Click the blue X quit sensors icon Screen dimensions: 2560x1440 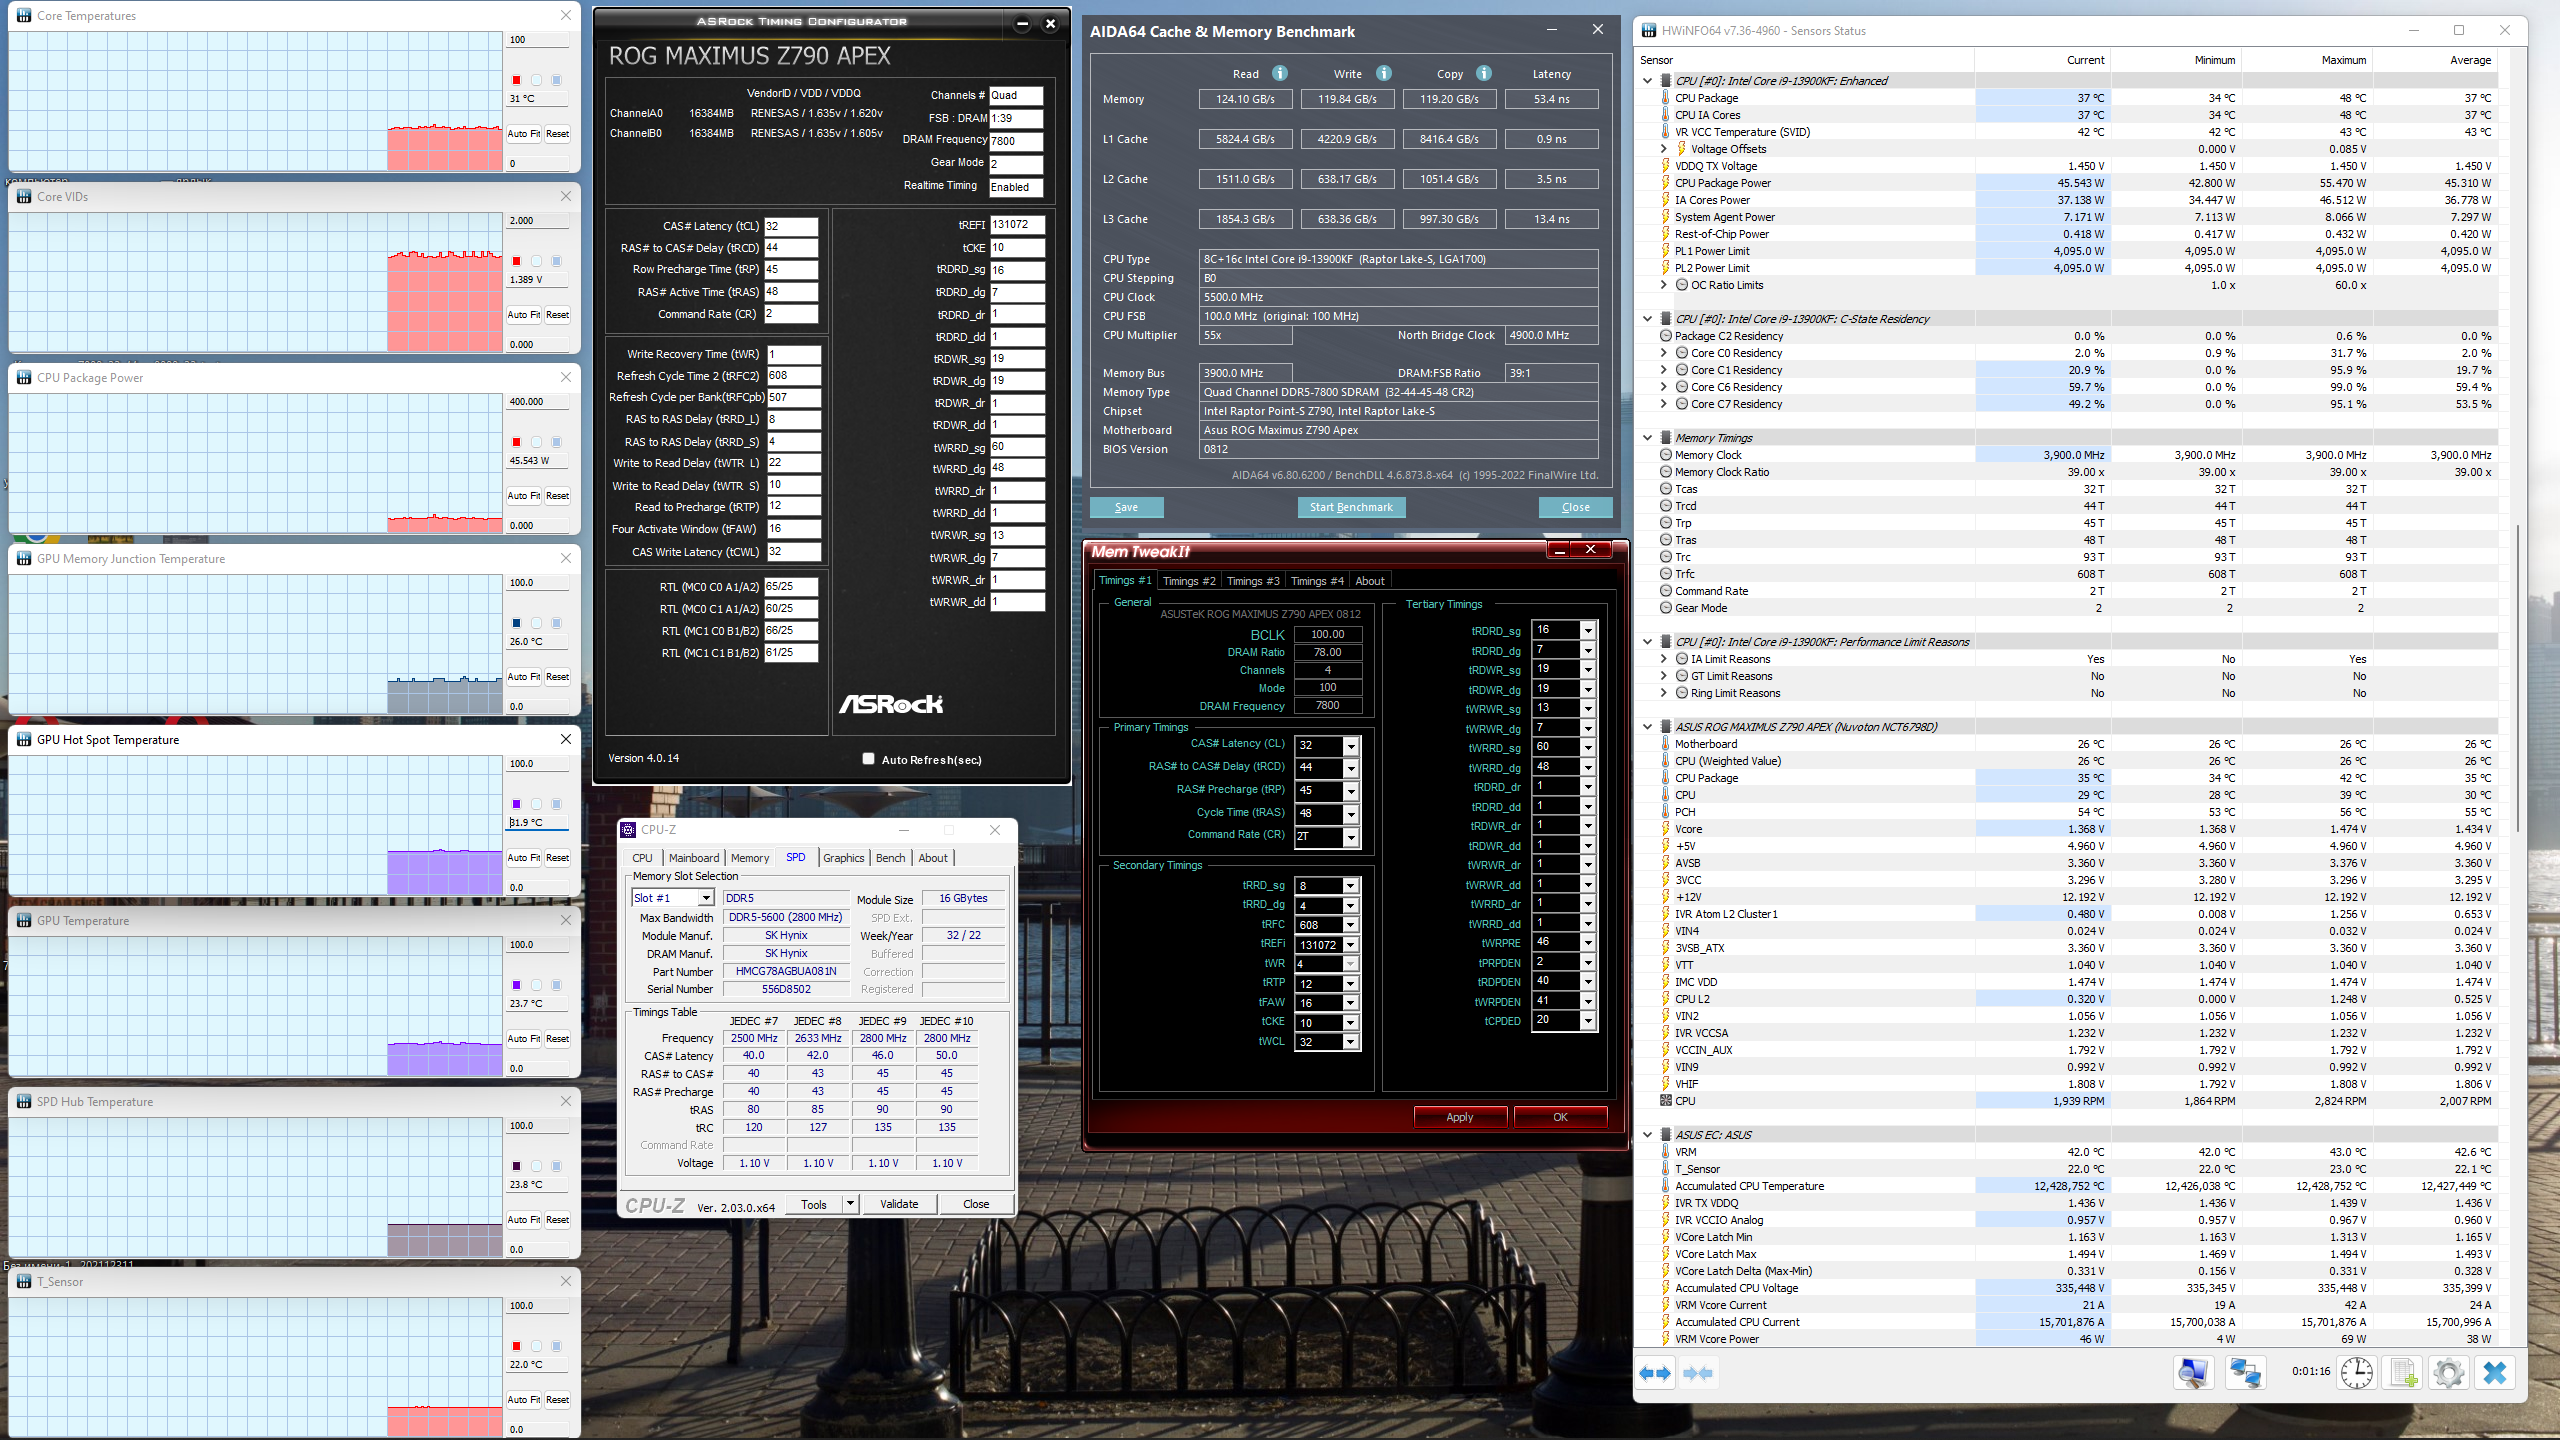click(2495, 1373)
